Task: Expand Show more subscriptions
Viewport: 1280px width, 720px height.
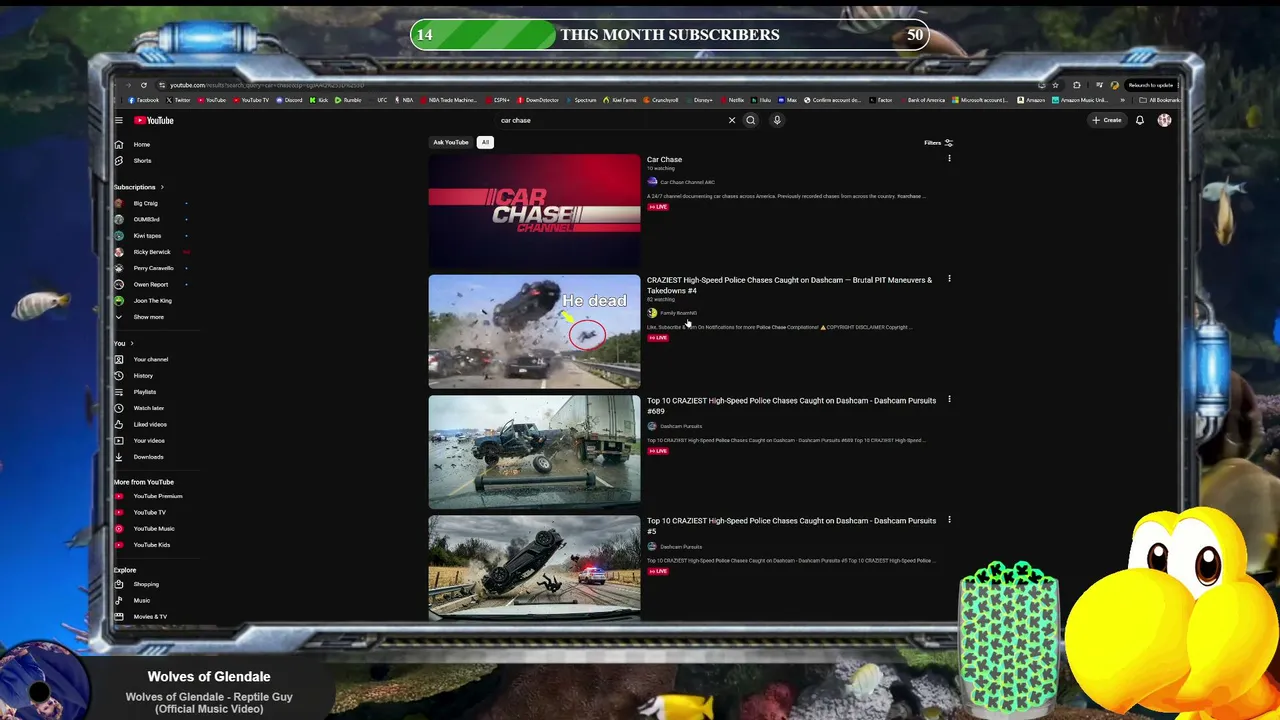Action: point(140,317)
